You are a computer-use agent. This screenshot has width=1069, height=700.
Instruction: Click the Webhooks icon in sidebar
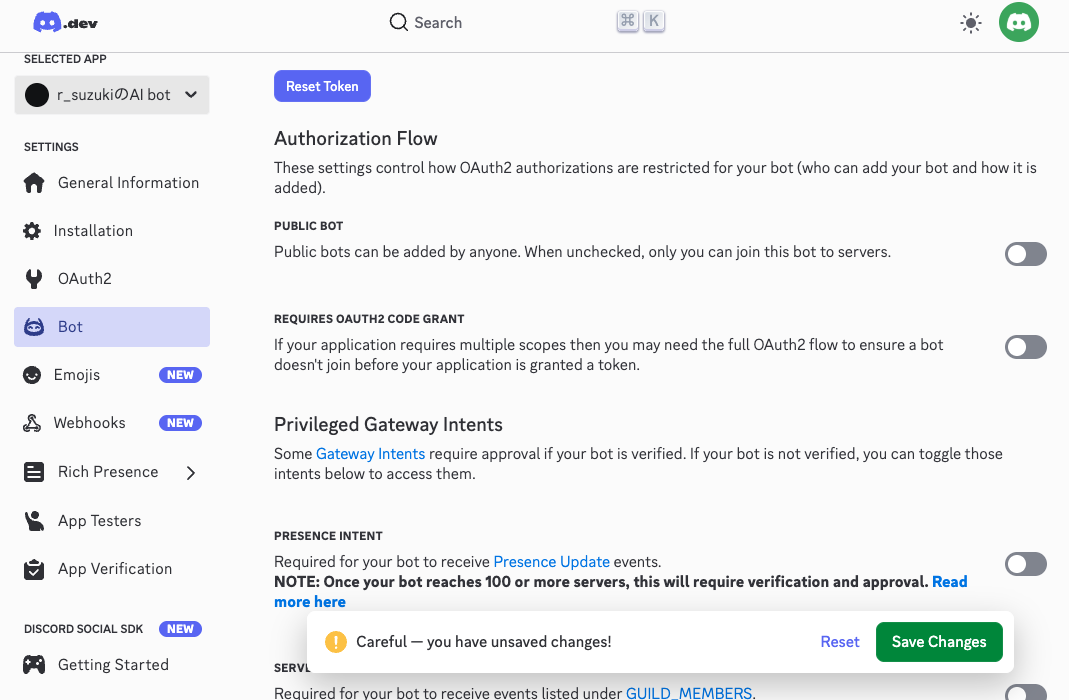33,423
